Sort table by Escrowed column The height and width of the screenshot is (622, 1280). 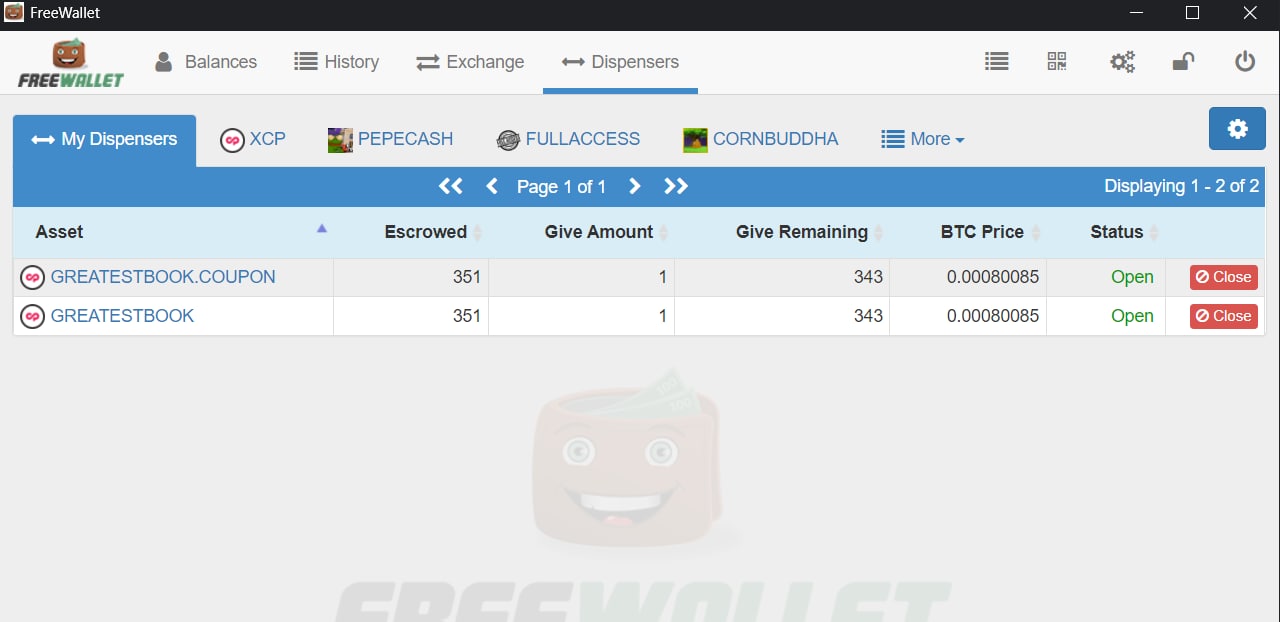pos(411,232)
